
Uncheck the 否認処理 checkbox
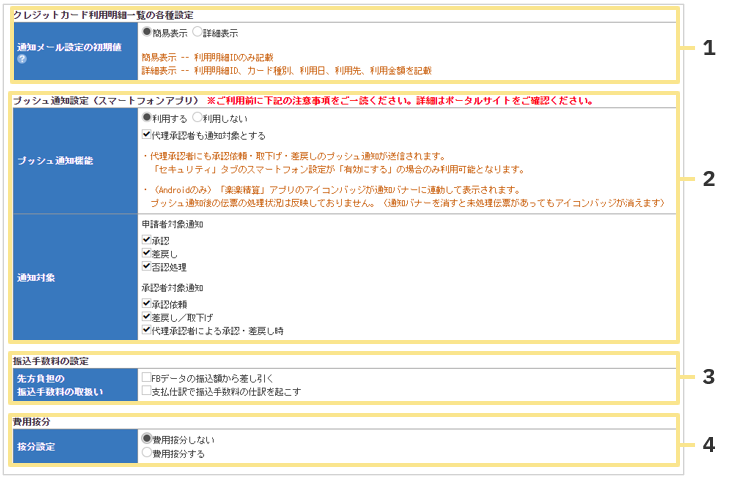pos(147,266)
